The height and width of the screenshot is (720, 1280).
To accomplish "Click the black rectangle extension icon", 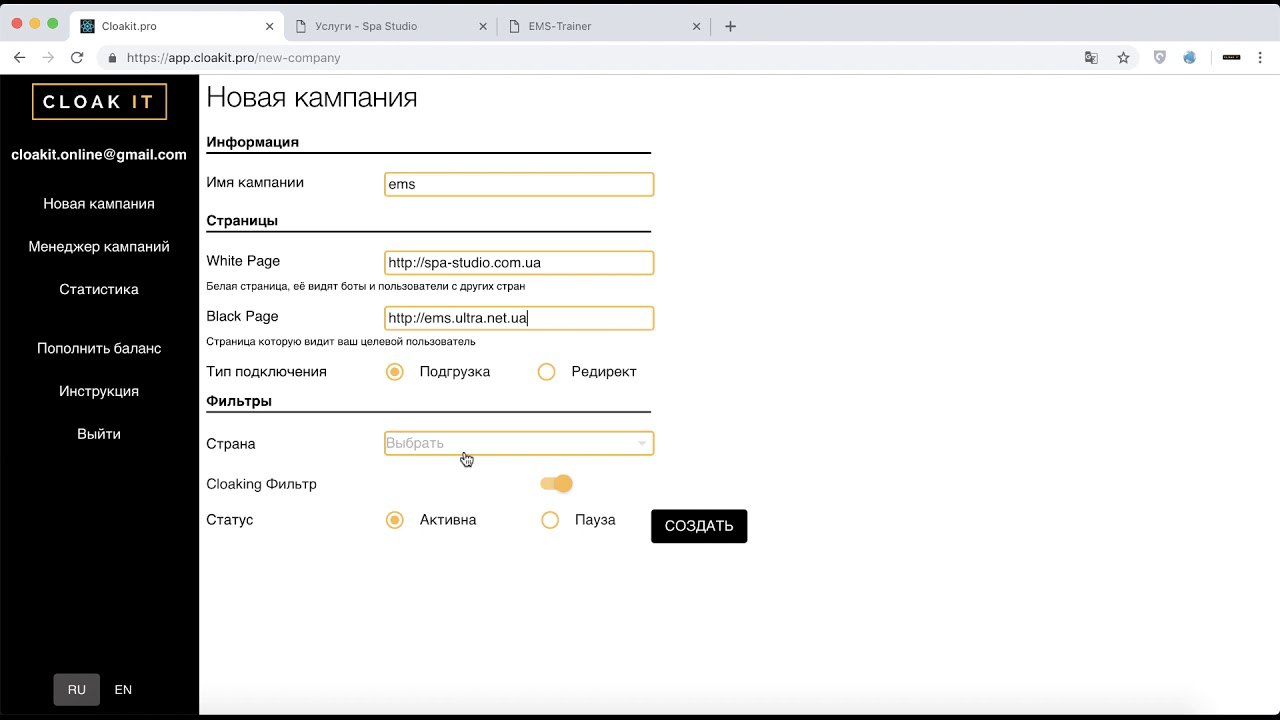I will (x=1232, y=58).
